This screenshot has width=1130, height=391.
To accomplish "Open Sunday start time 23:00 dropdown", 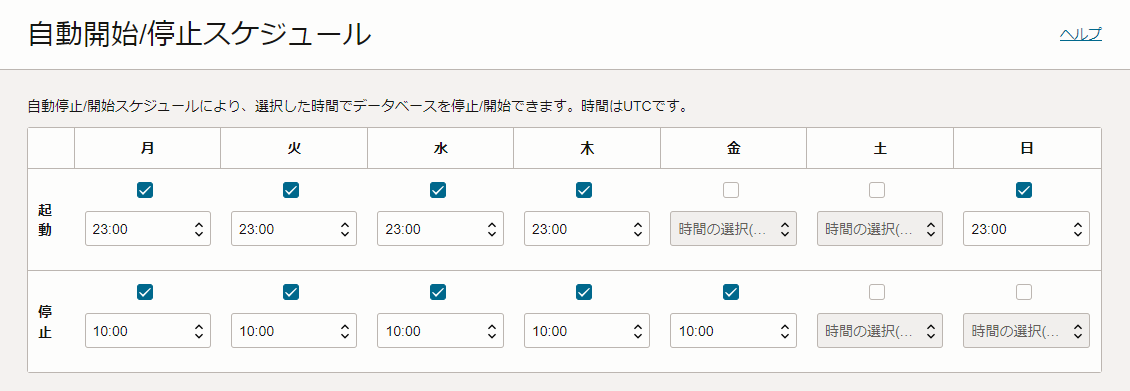I will (x=1026, y=229).
